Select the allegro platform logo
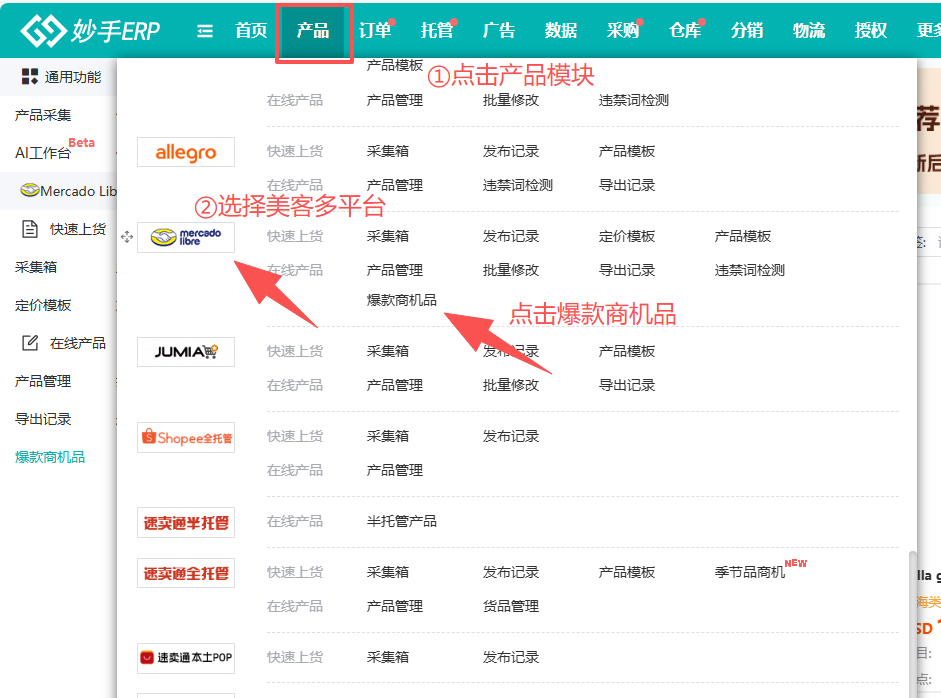This screenshot has height=698, width=941. 185,152
